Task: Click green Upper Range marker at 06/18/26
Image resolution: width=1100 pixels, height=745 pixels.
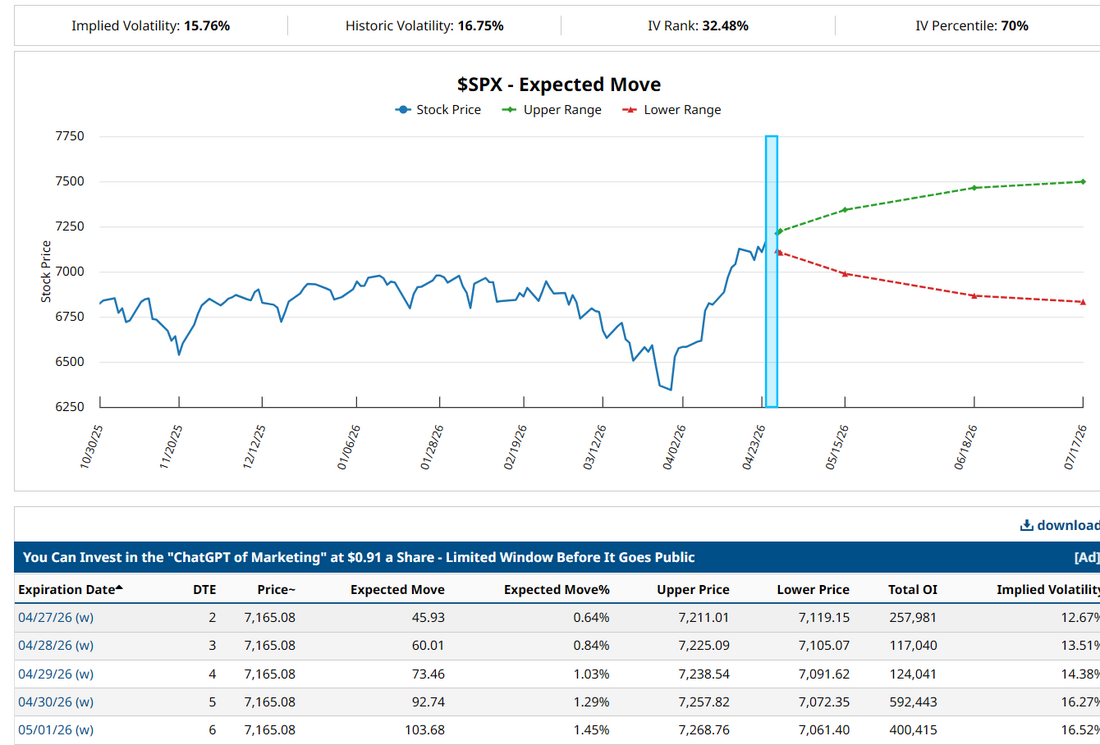Action: [974, 188]
